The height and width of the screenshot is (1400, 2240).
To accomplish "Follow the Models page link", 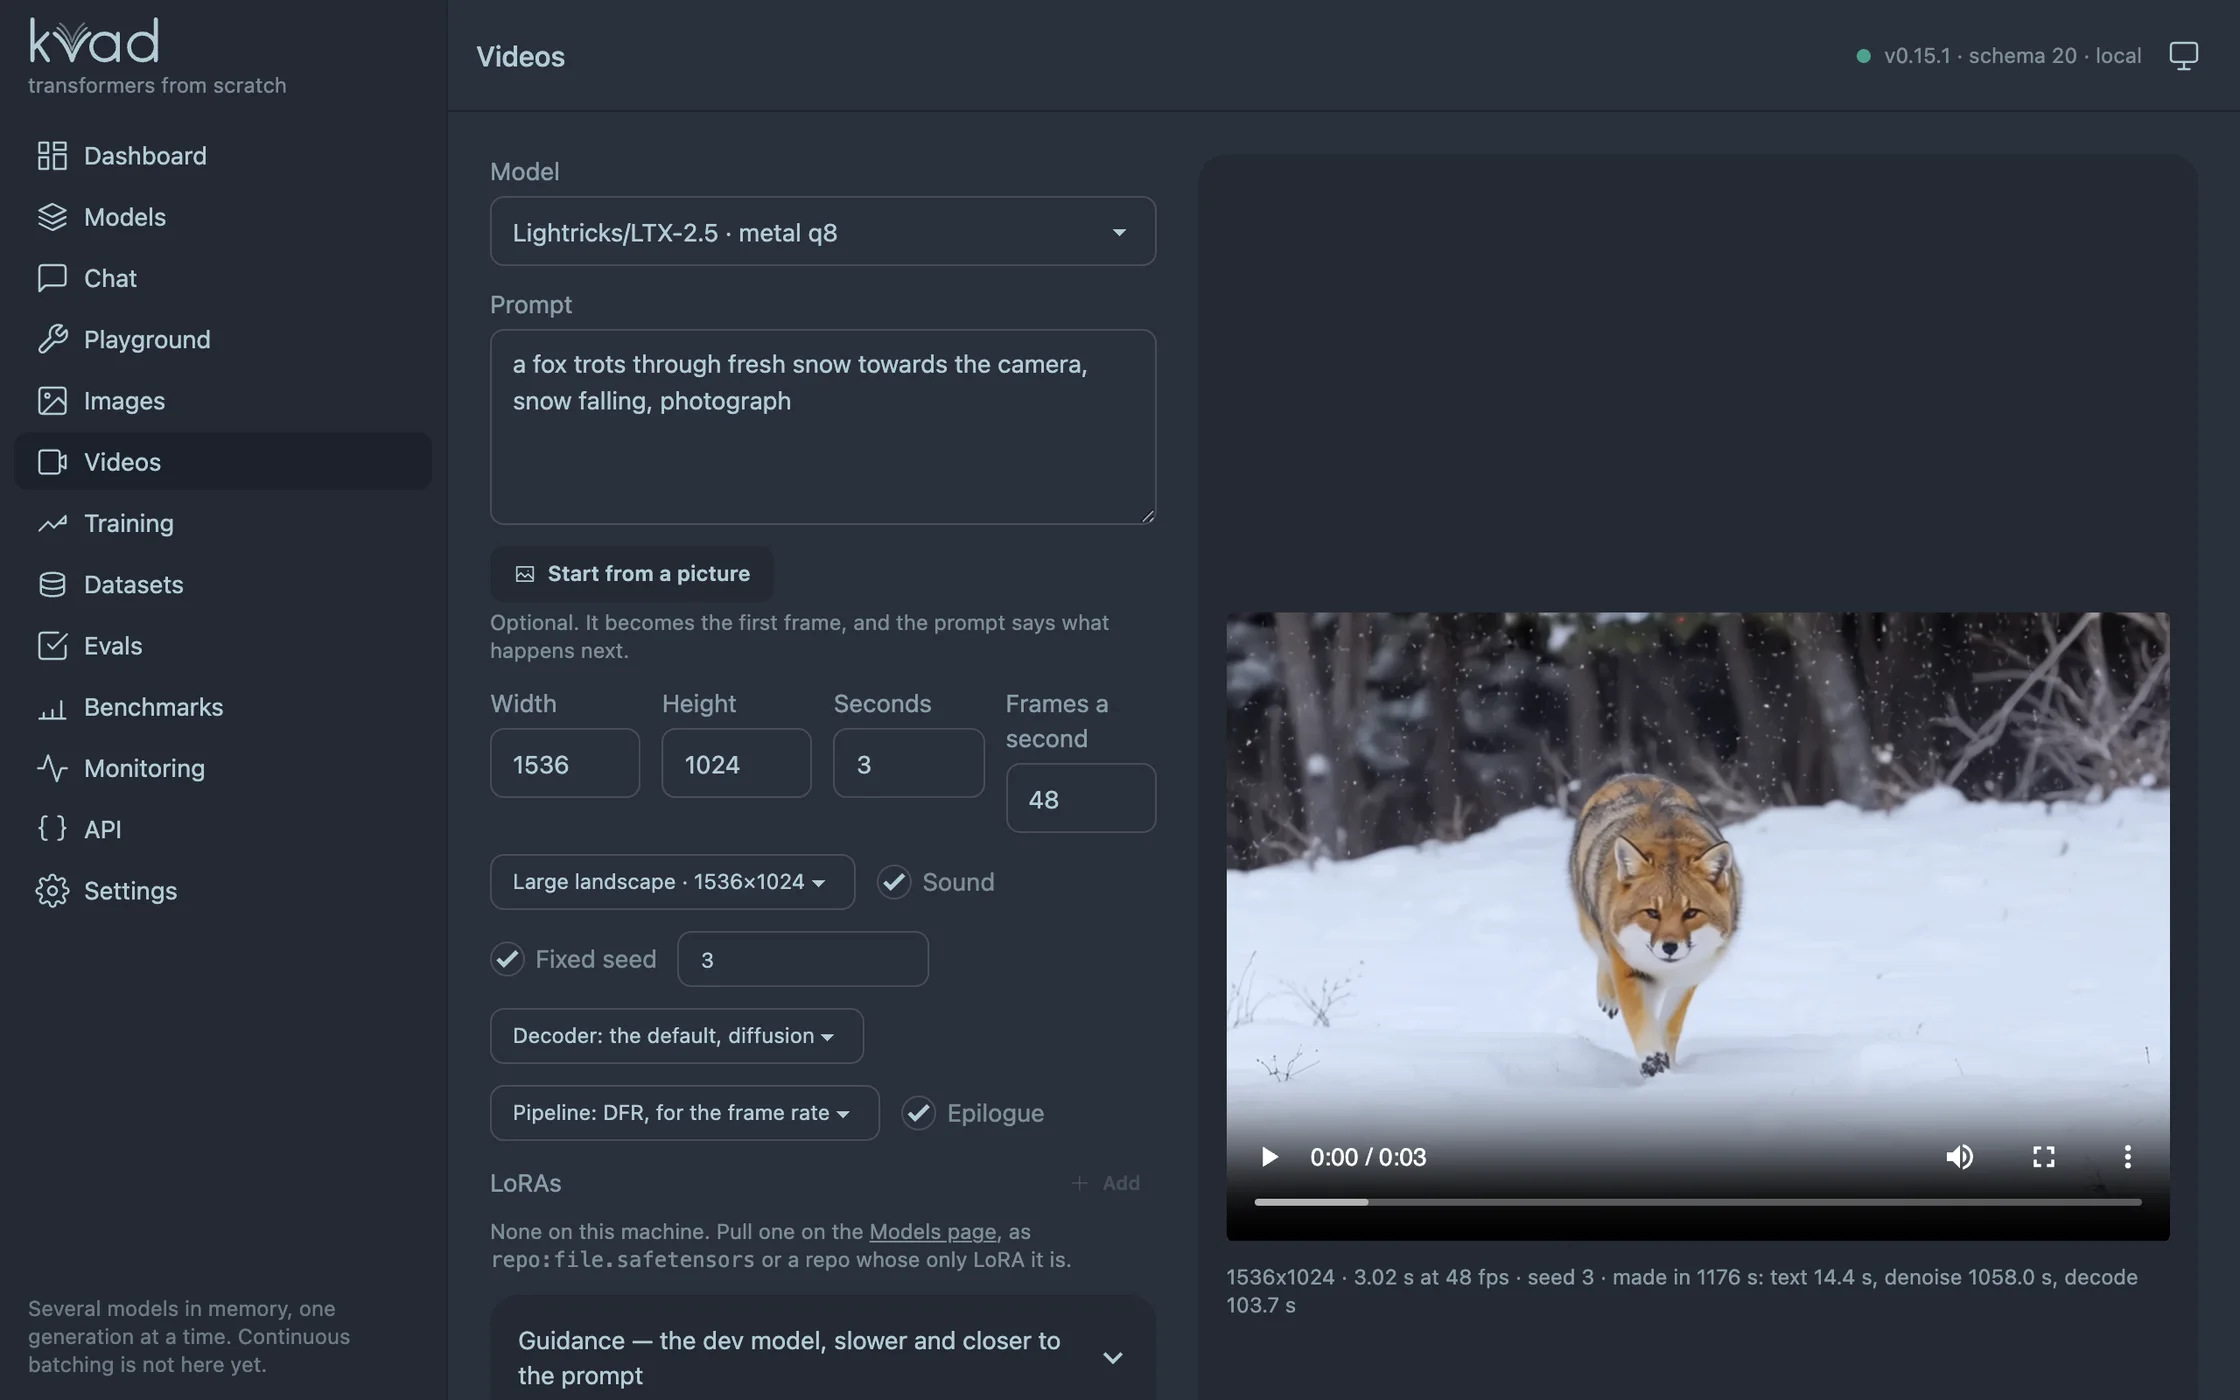I will click(x=932, y=1232).
